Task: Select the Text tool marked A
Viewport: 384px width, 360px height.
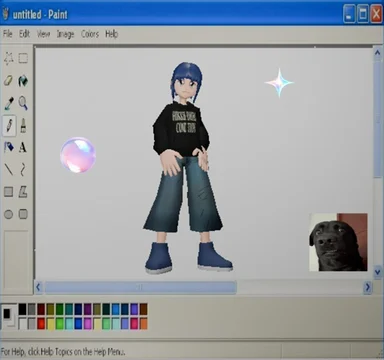Action: 23,147
